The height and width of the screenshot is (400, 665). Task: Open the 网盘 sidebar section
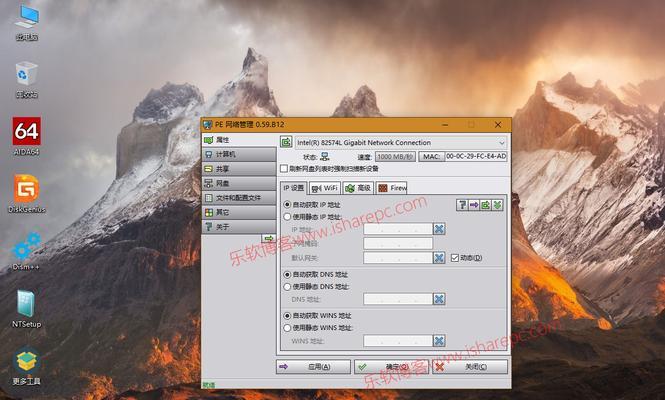[239, 183]
